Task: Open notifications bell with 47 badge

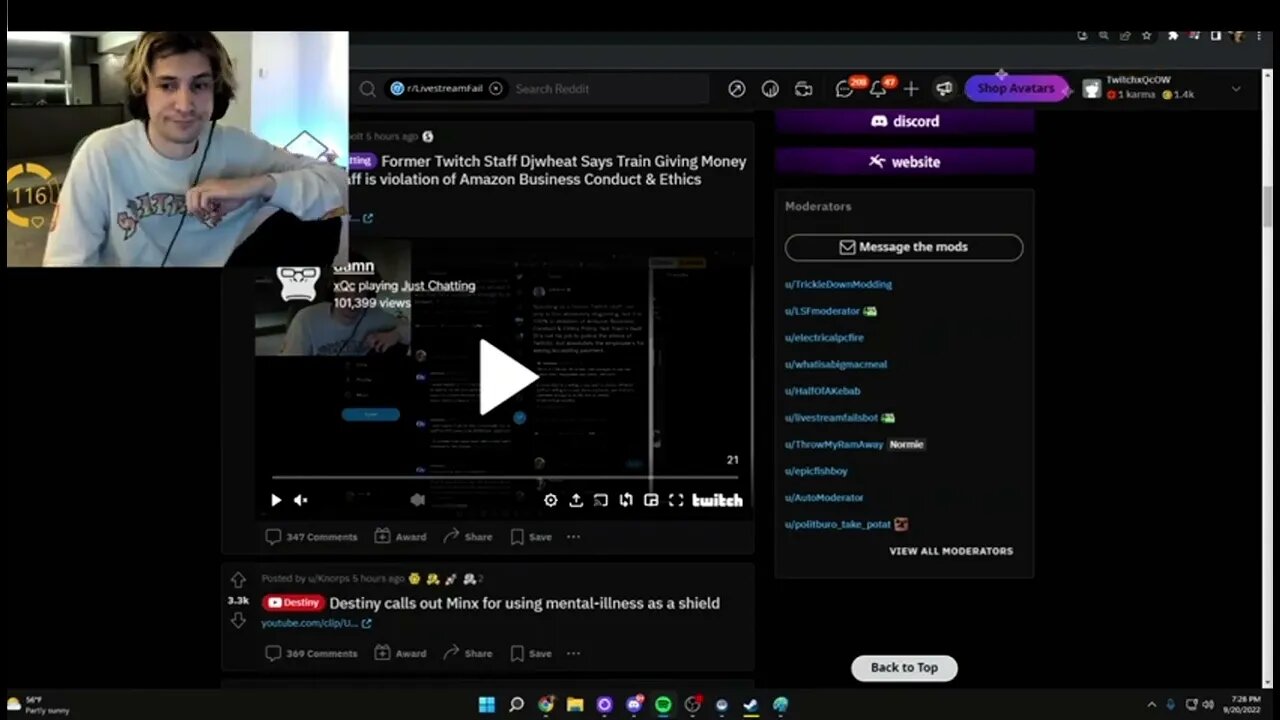Action: pyautogui.click(x=878, y=89)
